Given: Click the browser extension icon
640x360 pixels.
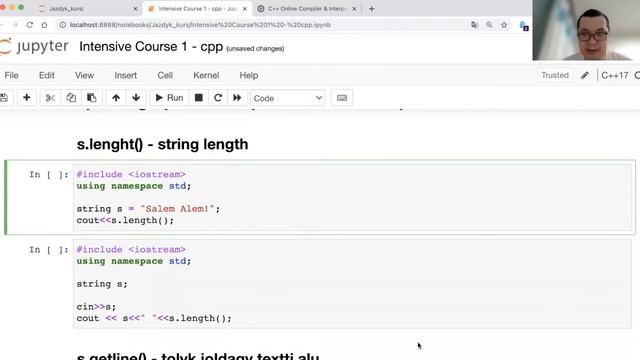Looking at the screenshot, I should [x=524, y=26].
